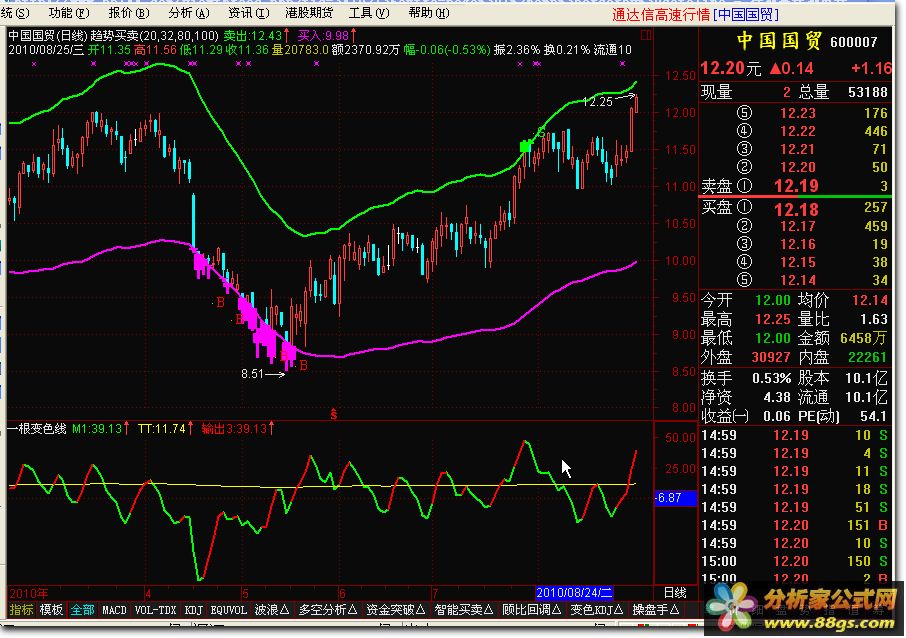Click the PE(动) value 54.1
This screenshot has height=638, width=906.
coord(873,416)
